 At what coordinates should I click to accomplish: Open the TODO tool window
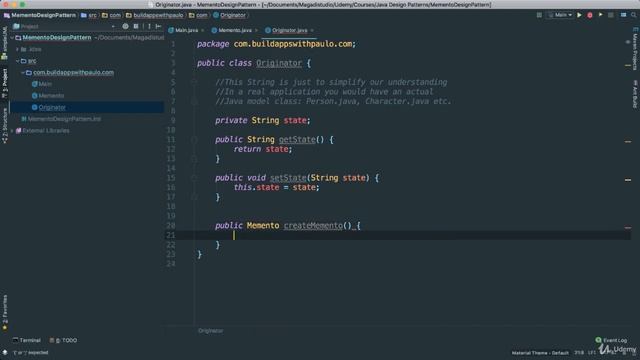point(63,340)
